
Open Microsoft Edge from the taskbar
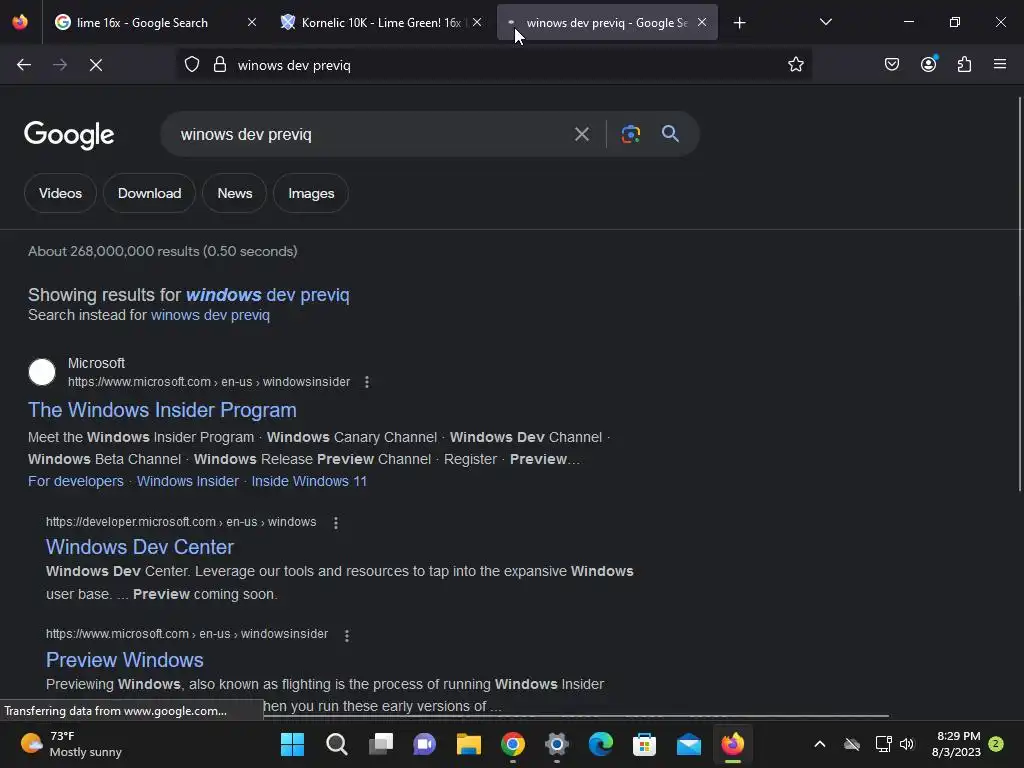coord(601,744)
